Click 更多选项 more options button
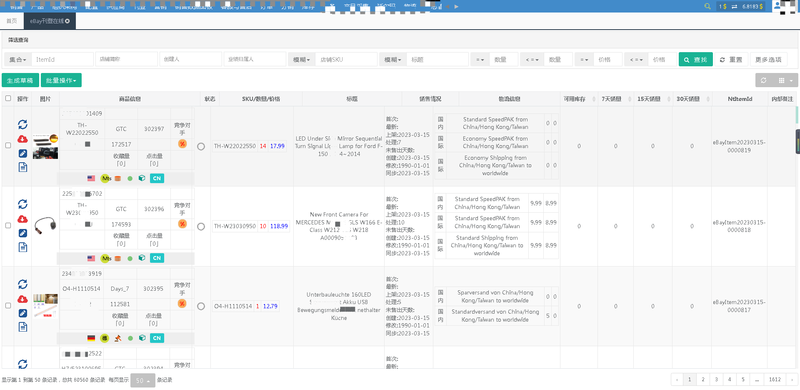Screen dimensions: 800x390 coord(768,59)
